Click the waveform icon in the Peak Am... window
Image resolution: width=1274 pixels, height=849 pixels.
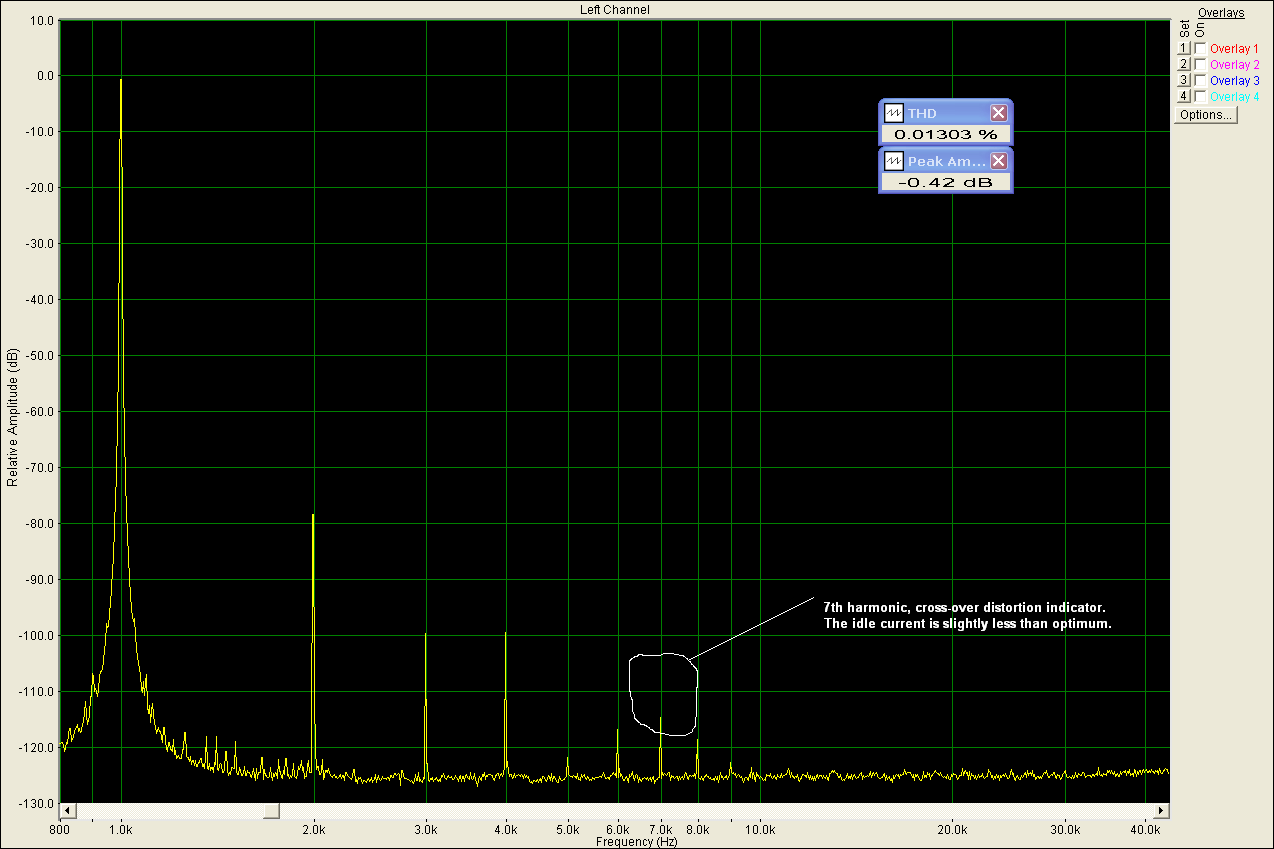tap(894, 161)
